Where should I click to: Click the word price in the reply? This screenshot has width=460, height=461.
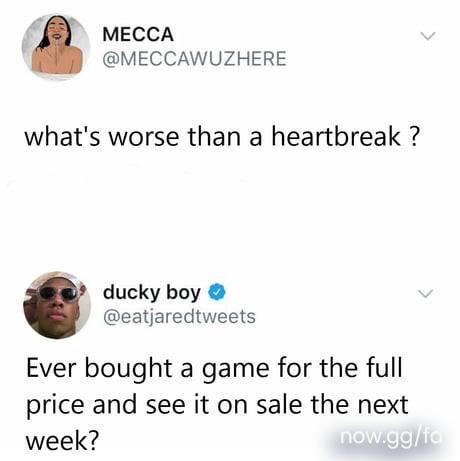[55, 406]
